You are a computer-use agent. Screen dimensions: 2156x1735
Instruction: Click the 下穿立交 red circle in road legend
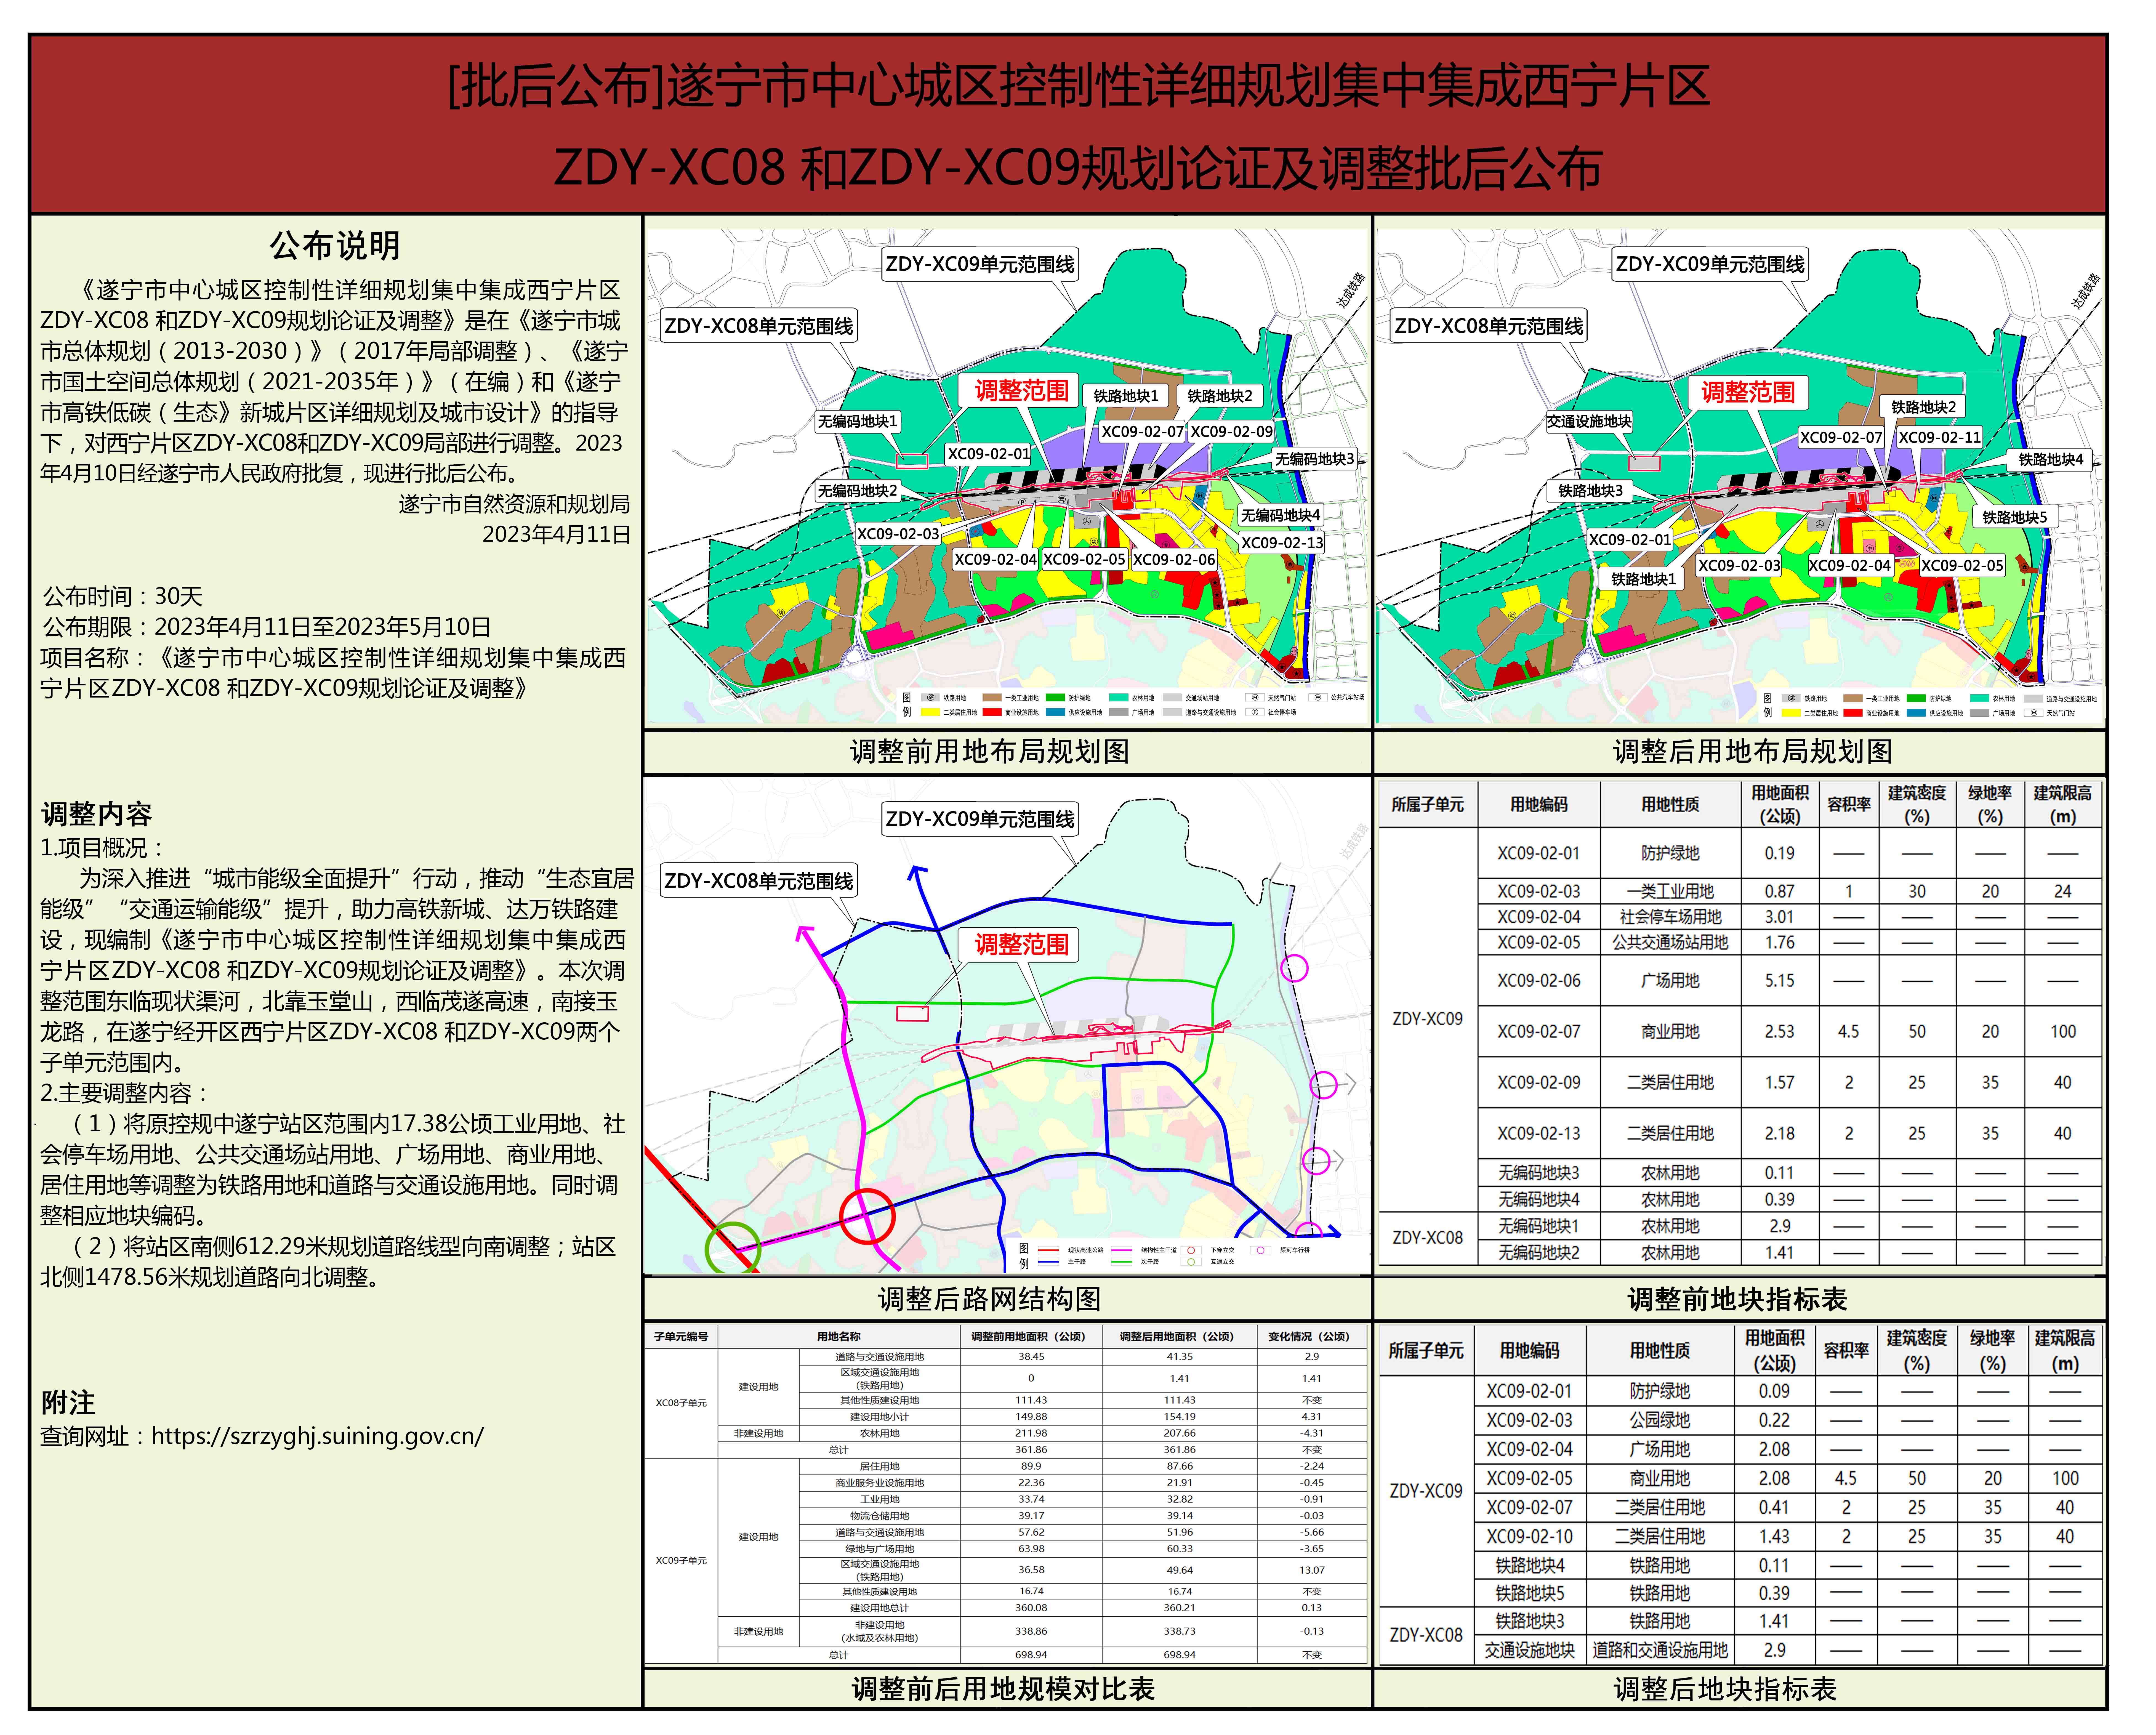click(1191, 1250)
